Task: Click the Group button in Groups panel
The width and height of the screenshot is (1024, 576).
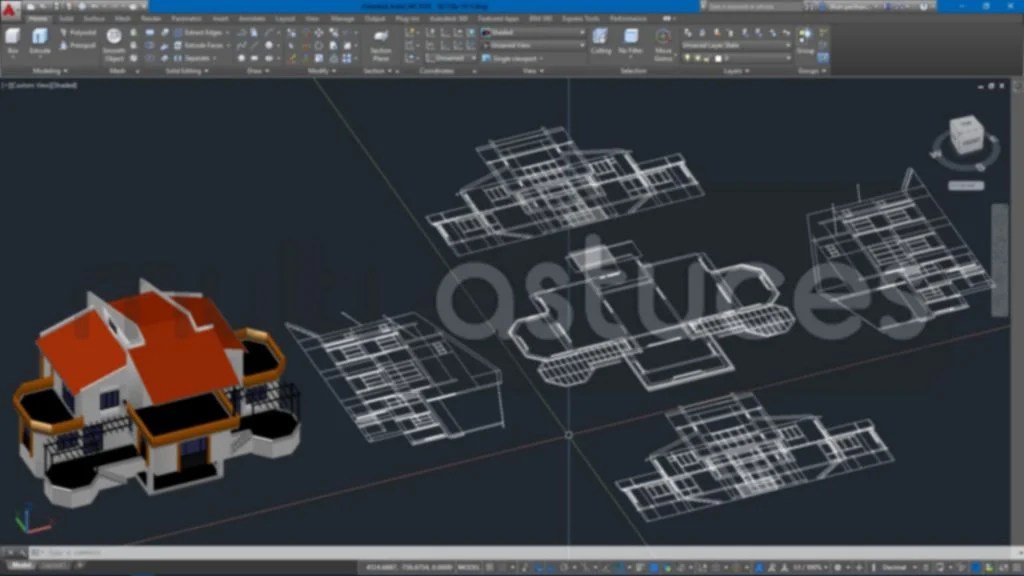Action: 805,40
